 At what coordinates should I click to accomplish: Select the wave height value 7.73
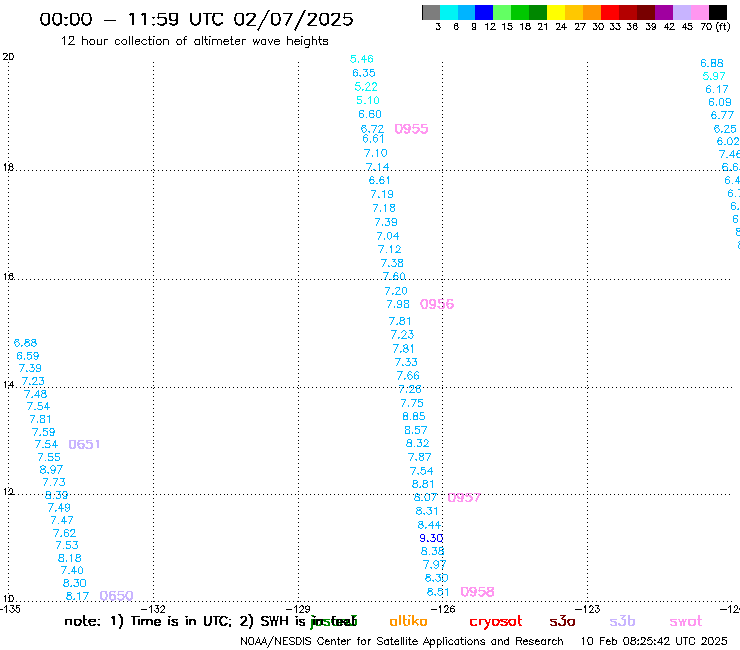tap(54, 482)
